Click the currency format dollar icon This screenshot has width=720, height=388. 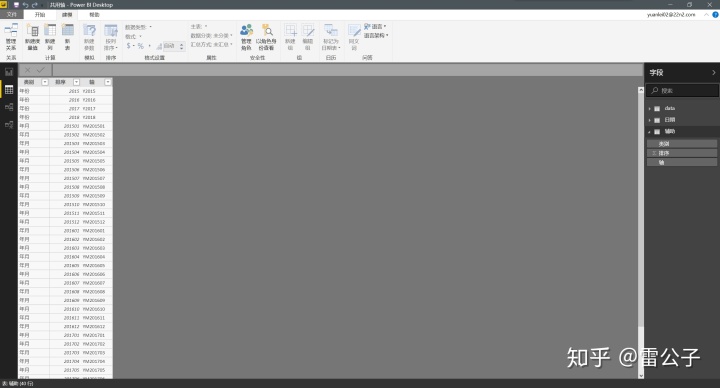pyautogui.click(x=129, y=46)
